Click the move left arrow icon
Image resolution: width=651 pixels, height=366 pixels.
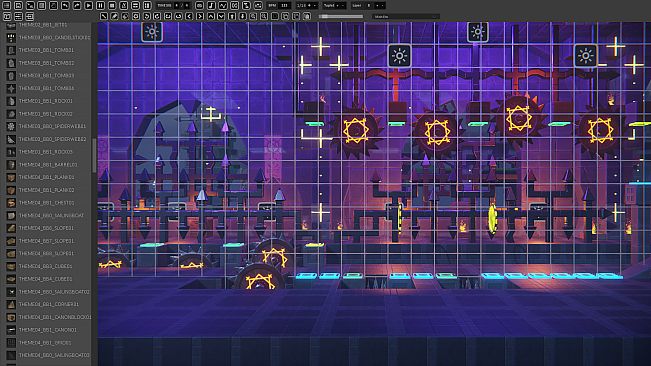click(x=189, y=16)
